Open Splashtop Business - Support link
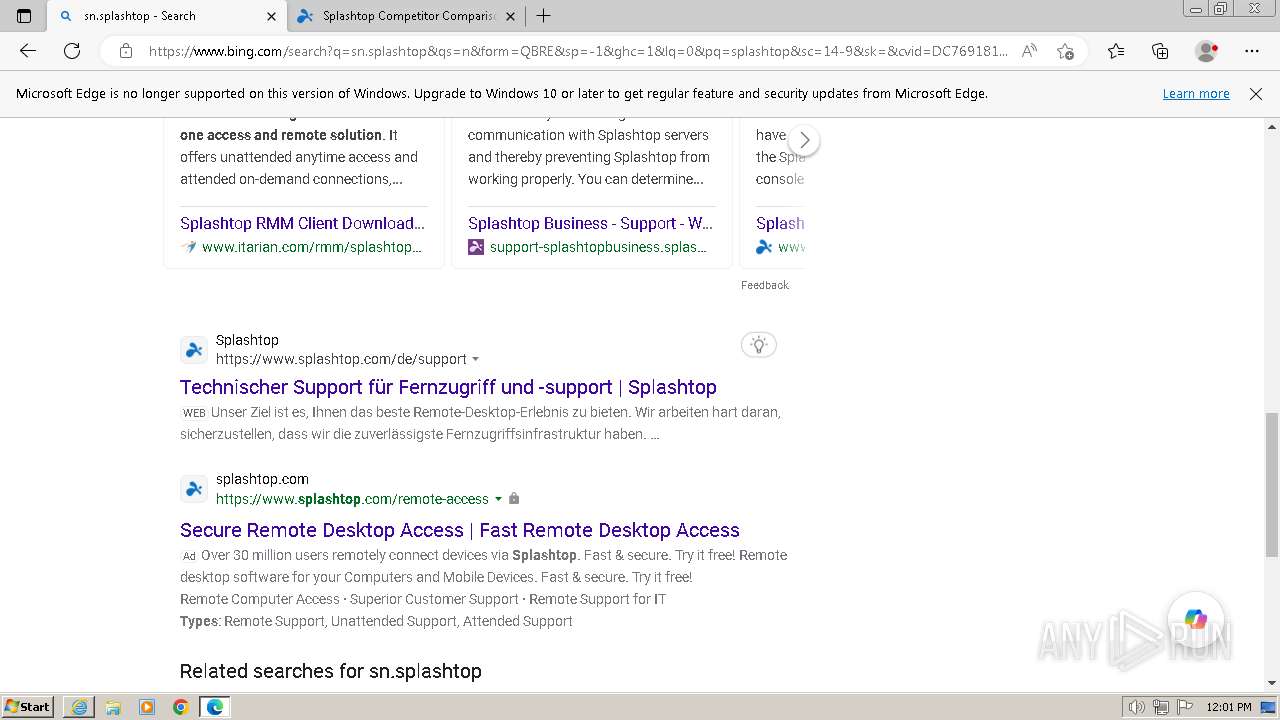 pos(590,223)
